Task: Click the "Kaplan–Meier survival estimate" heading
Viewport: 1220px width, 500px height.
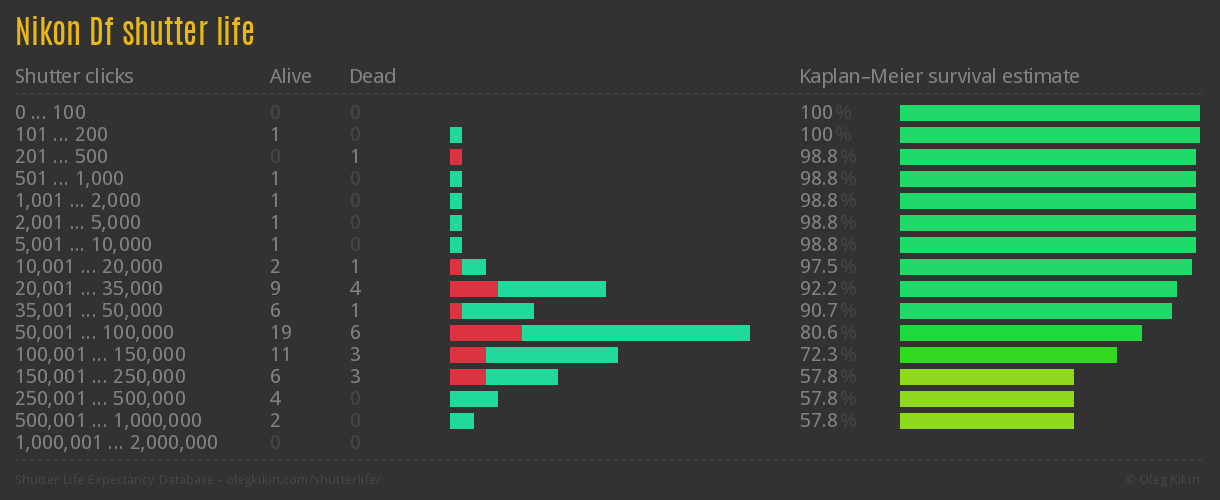Action: click(x=939, y=76)
